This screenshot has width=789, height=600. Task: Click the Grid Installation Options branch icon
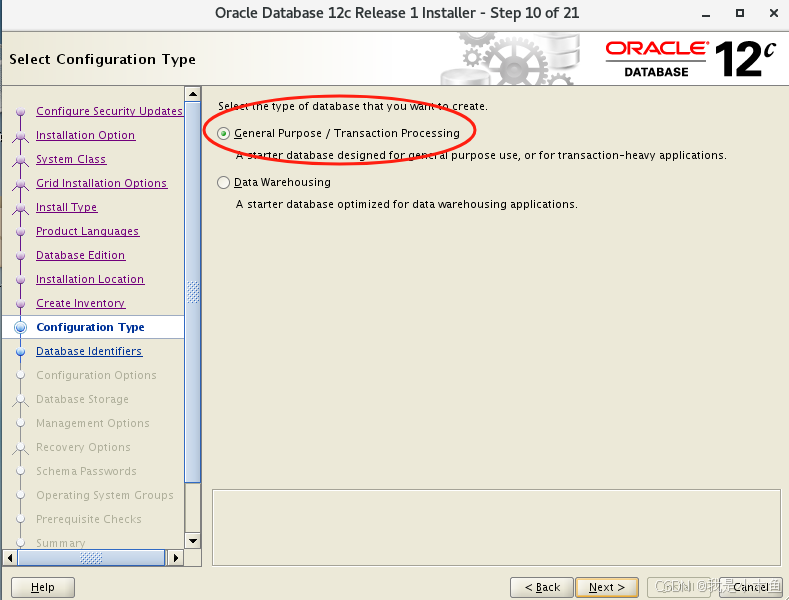(21, 184)
